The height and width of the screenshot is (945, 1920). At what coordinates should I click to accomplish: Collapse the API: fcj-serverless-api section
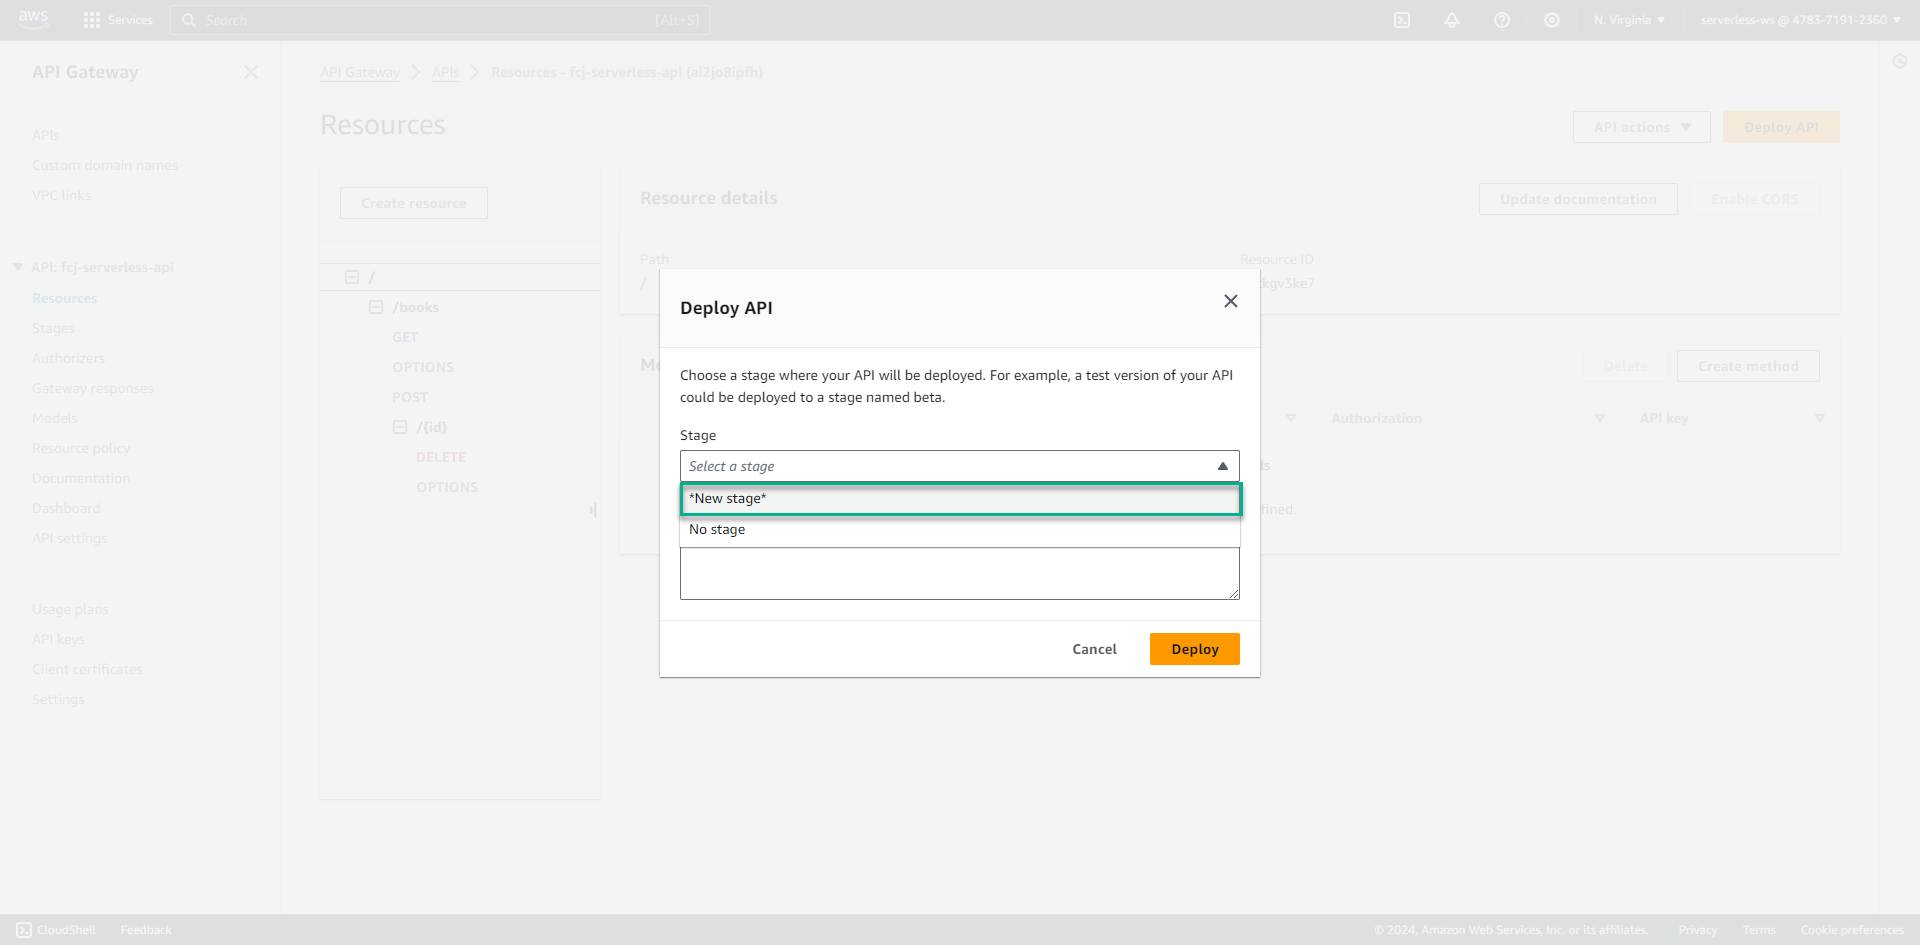point(18,267)
